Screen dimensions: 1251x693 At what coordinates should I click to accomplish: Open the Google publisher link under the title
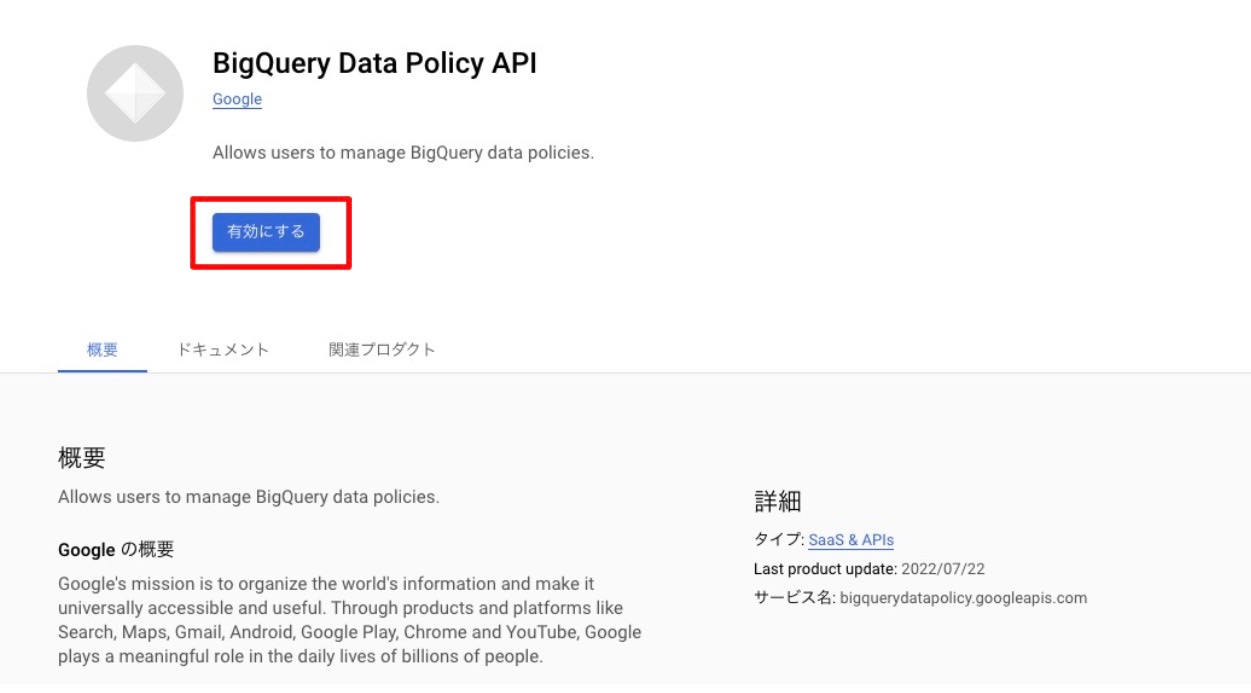pos(237,99)
